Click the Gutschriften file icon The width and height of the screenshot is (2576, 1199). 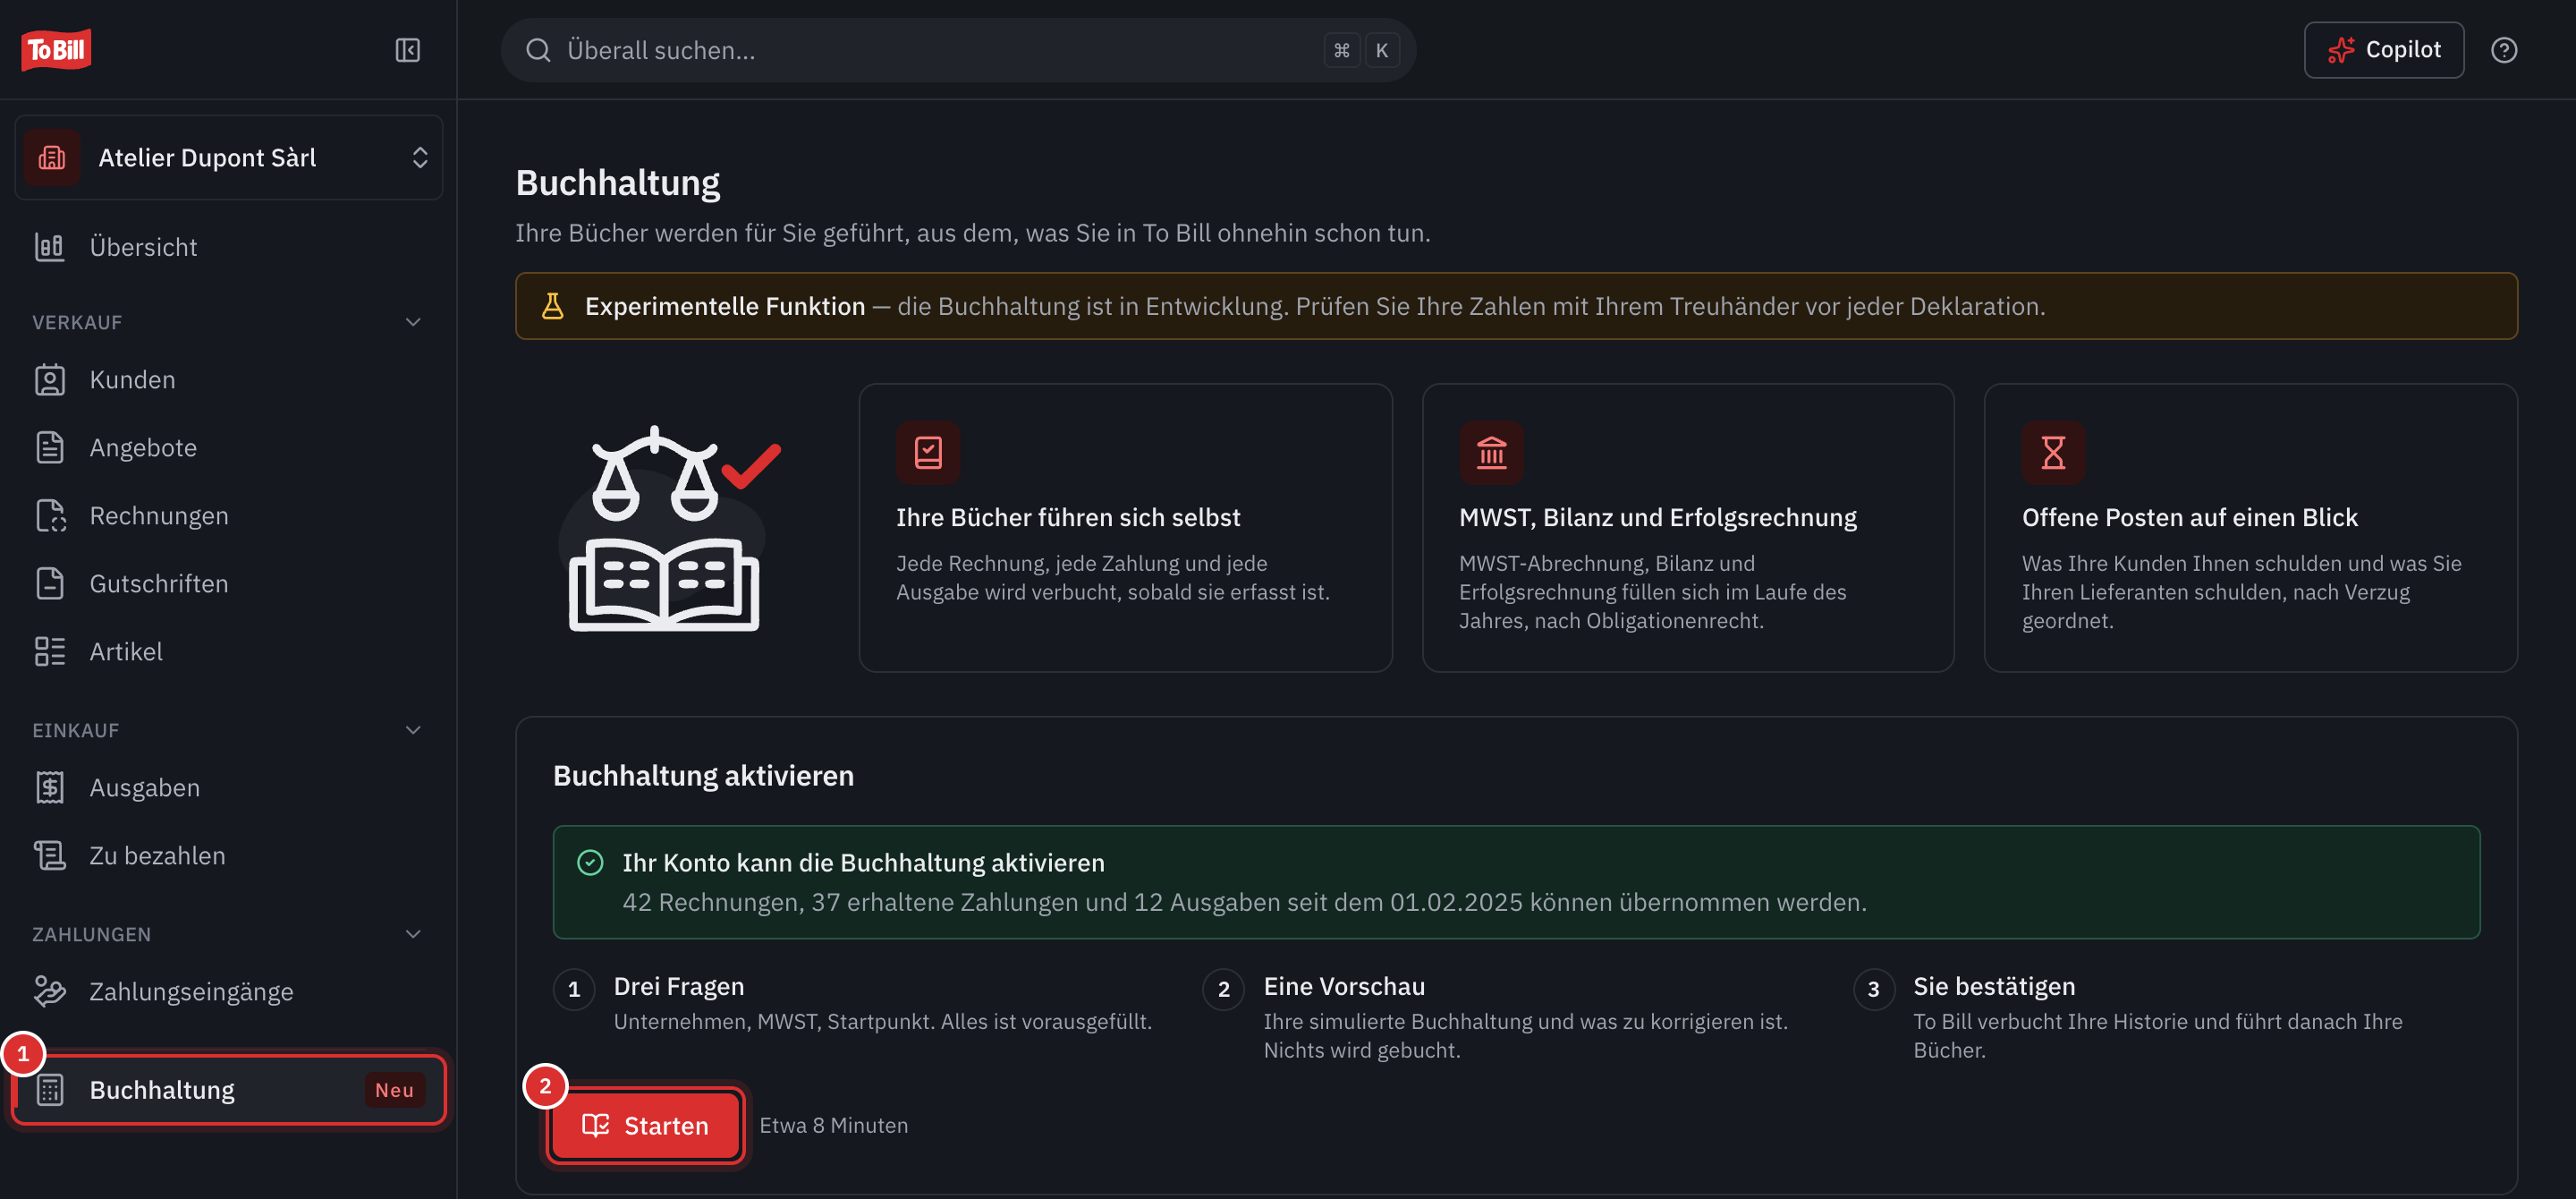(x=50, y=584)
